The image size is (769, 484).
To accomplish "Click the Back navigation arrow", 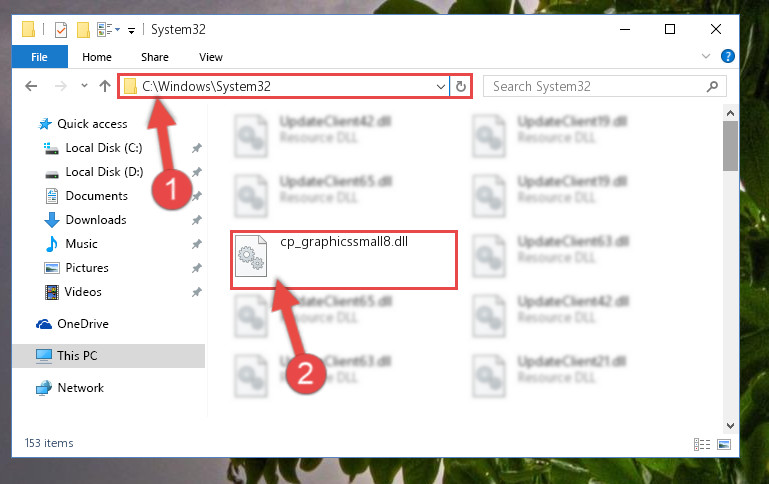I will pos(31,86).
